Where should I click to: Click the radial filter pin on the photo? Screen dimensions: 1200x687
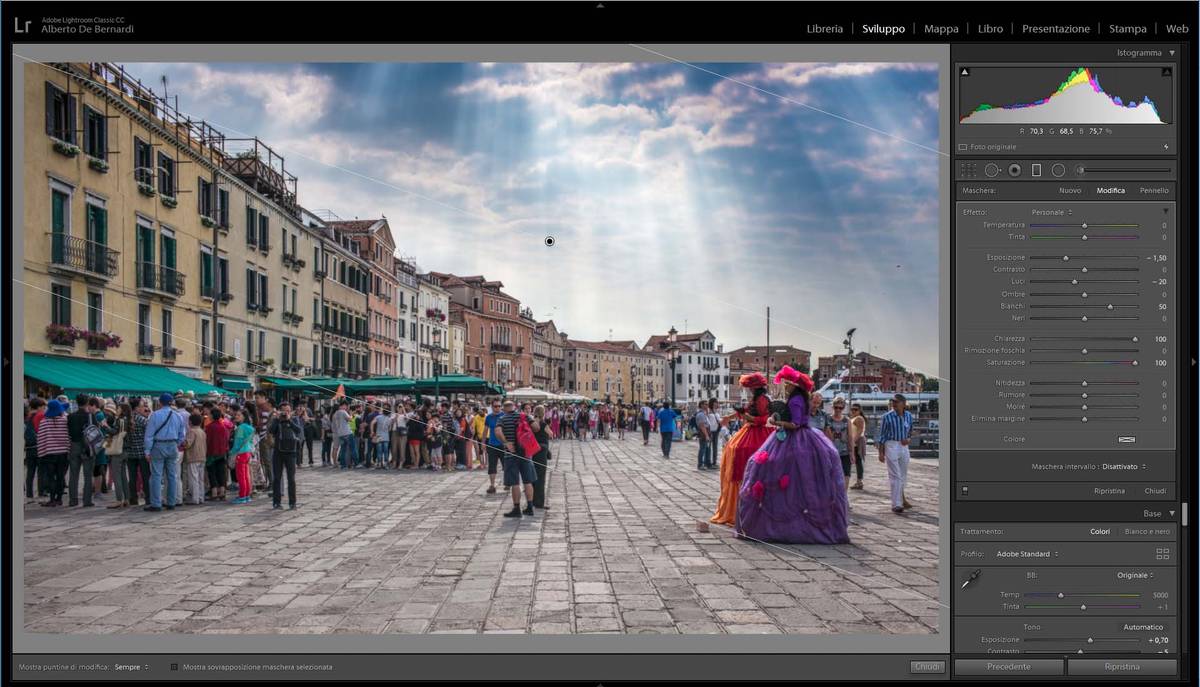pos(549,241)
